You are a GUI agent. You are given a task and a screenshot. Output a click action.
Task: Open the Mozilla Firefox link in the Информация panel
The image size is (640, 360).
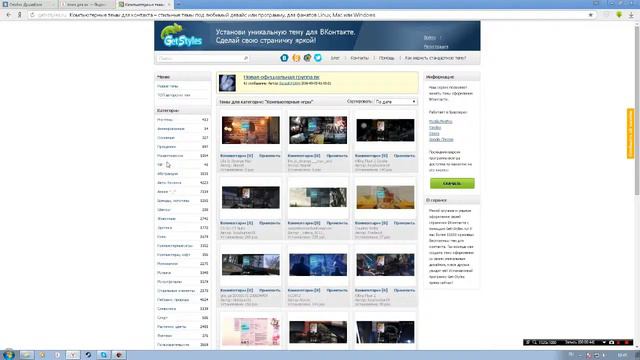coord(440,122)
